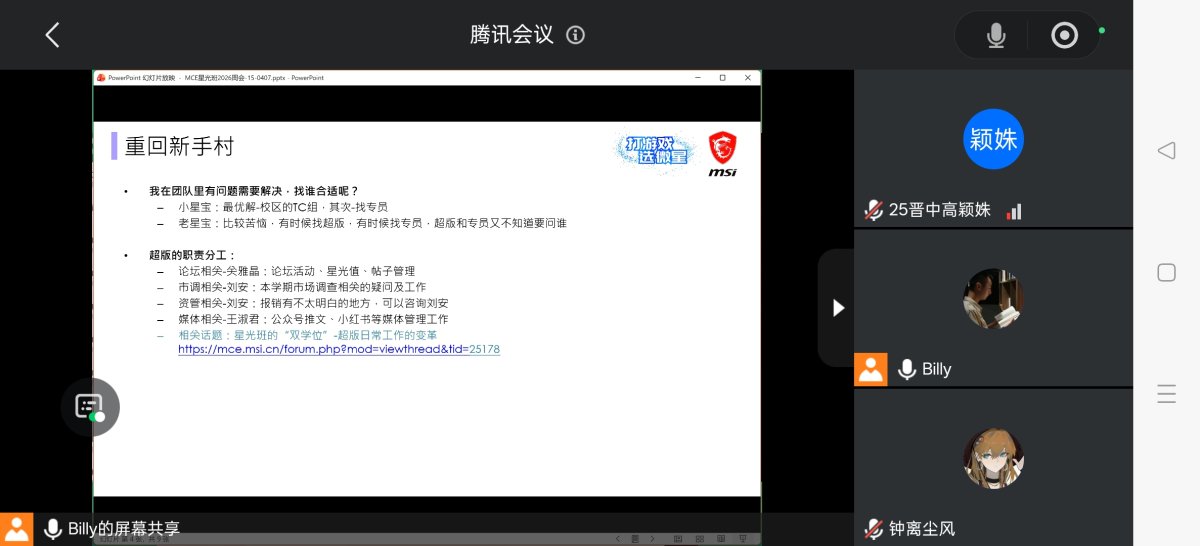Click the 腾讯会议 meeting title
Image resolution: width=1200 pixels, height=546 pixels.
[512, 35]
